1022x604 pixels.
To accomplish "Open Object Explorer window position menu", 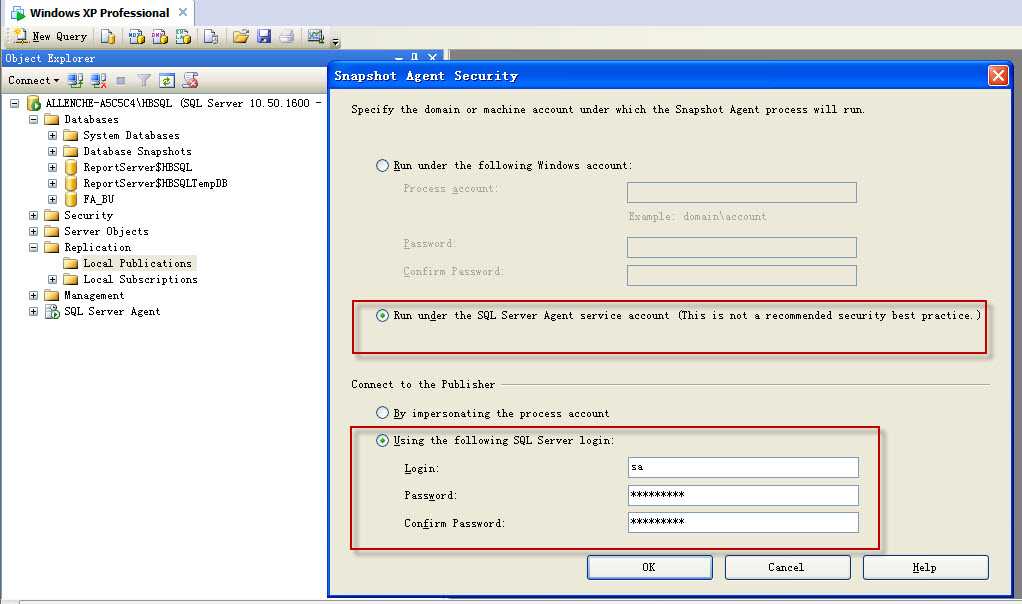I will point(399,58).
